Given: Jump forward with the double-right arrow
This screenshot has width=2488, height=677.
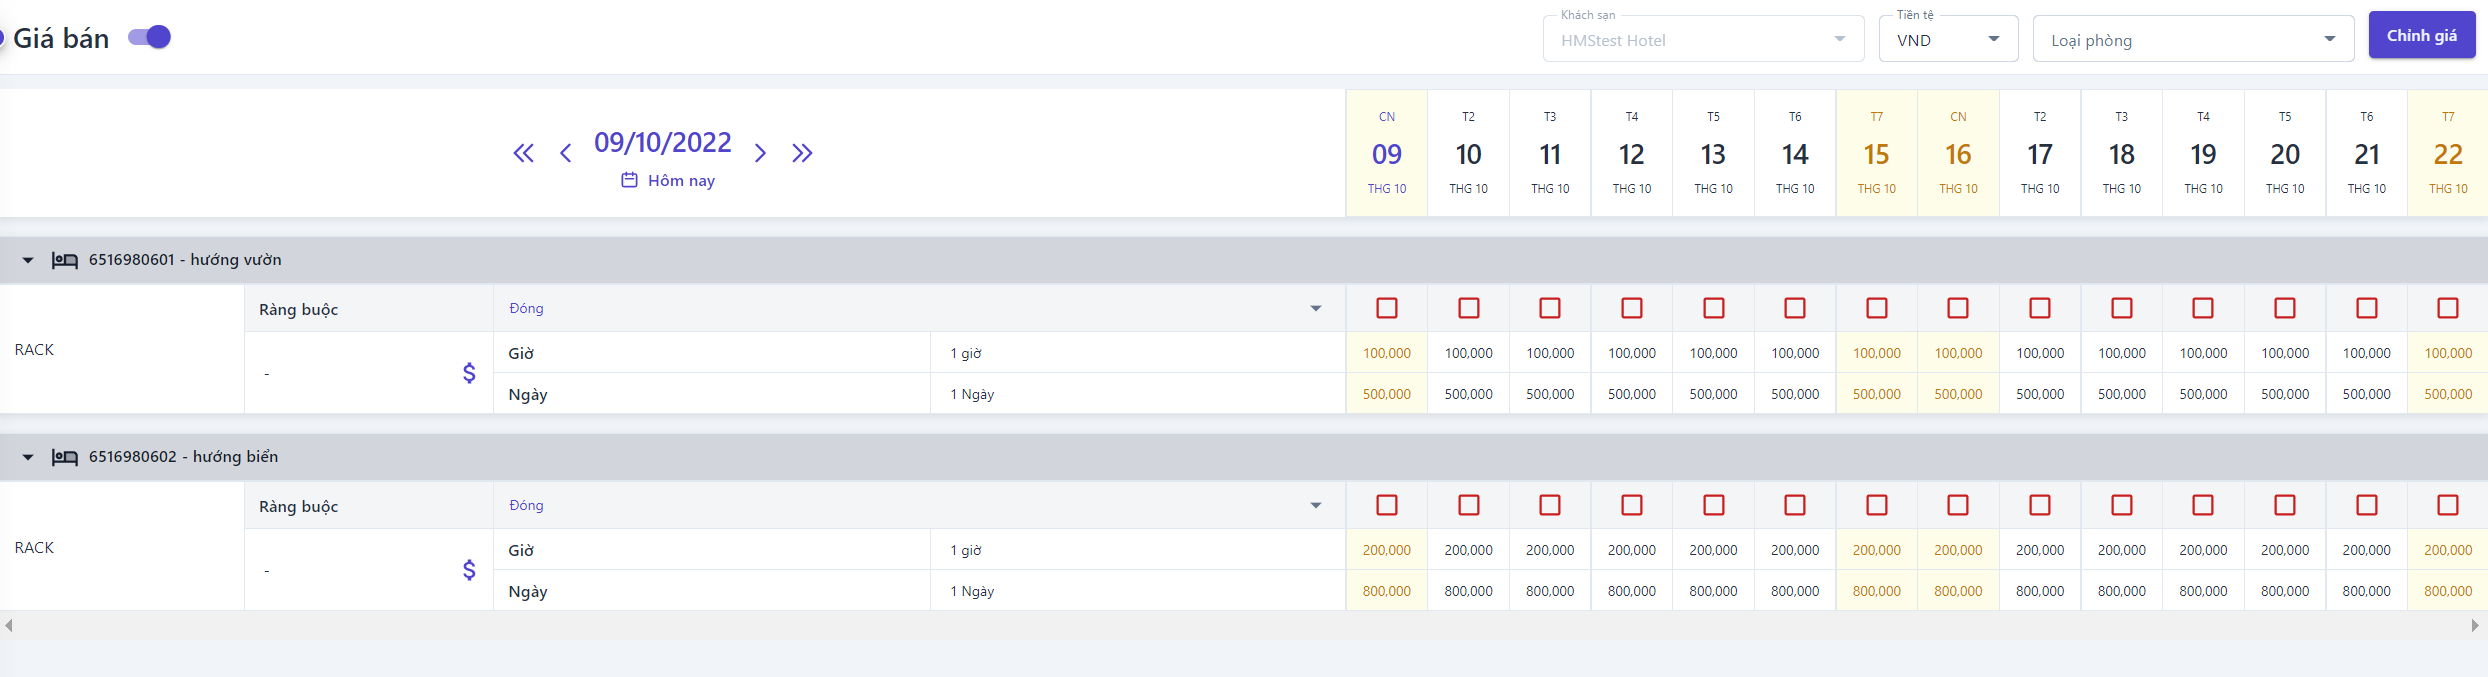Looking at the screenshot, I should point(802,153).
